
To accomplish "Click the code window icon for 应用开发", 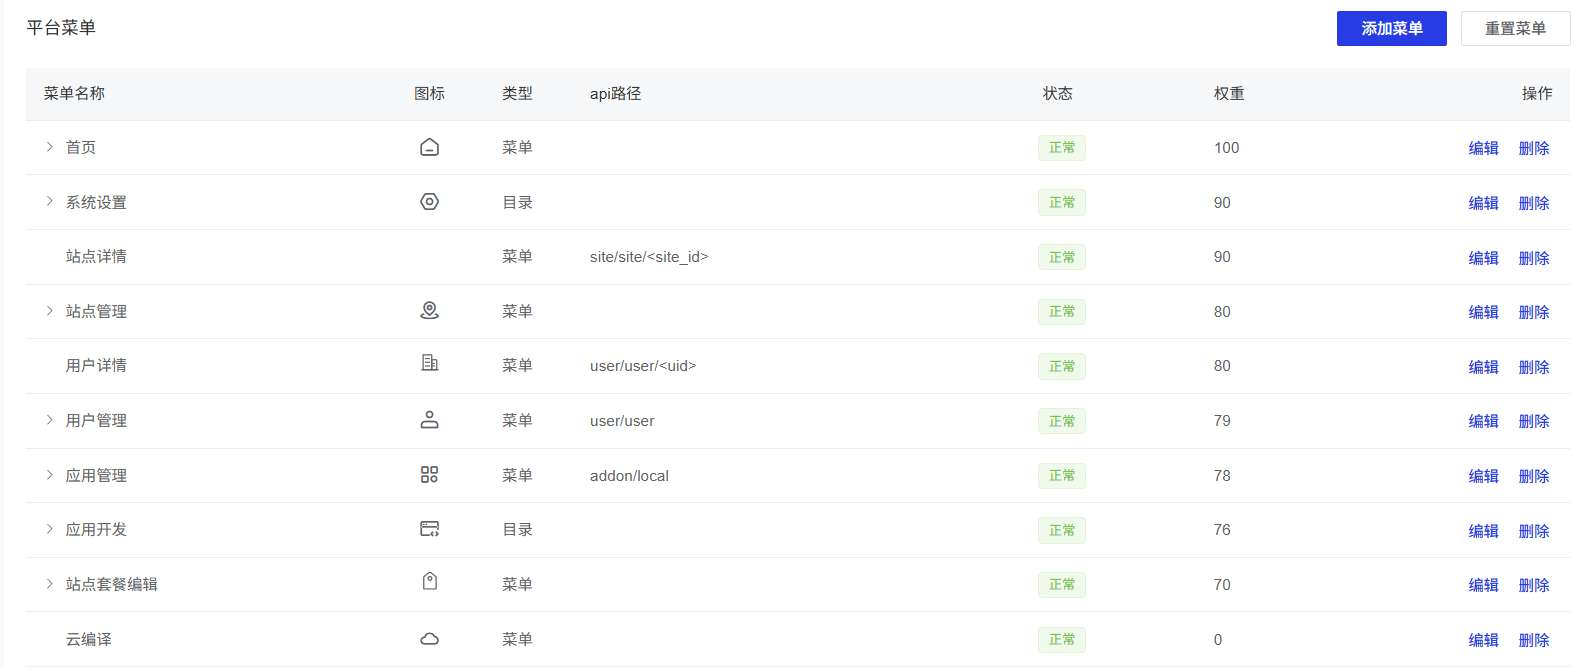I will pyautogui.click(x=429, y=529).
